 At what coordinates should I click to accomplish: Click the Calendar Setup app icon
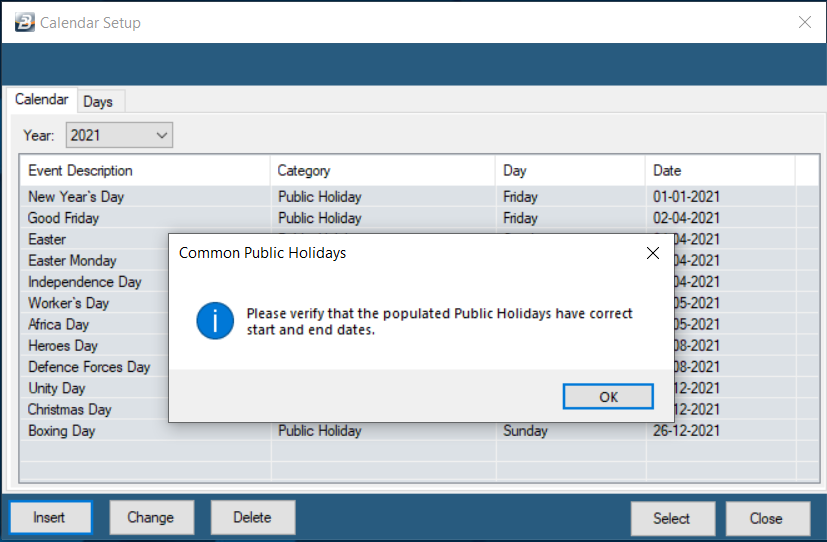[x=24, y=22]
